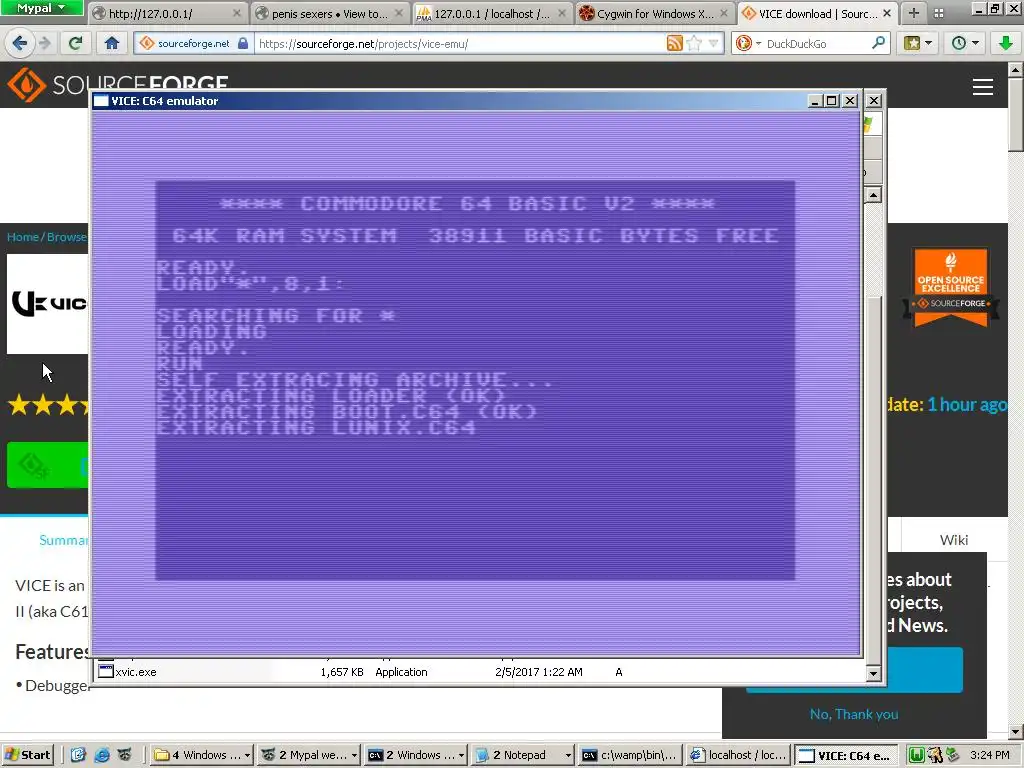Image resolution: width=1024 pixels, height=768 pixels.
Task: Switch to the http://127.0.0.1/ tab
Action: (x=165, y=13)
